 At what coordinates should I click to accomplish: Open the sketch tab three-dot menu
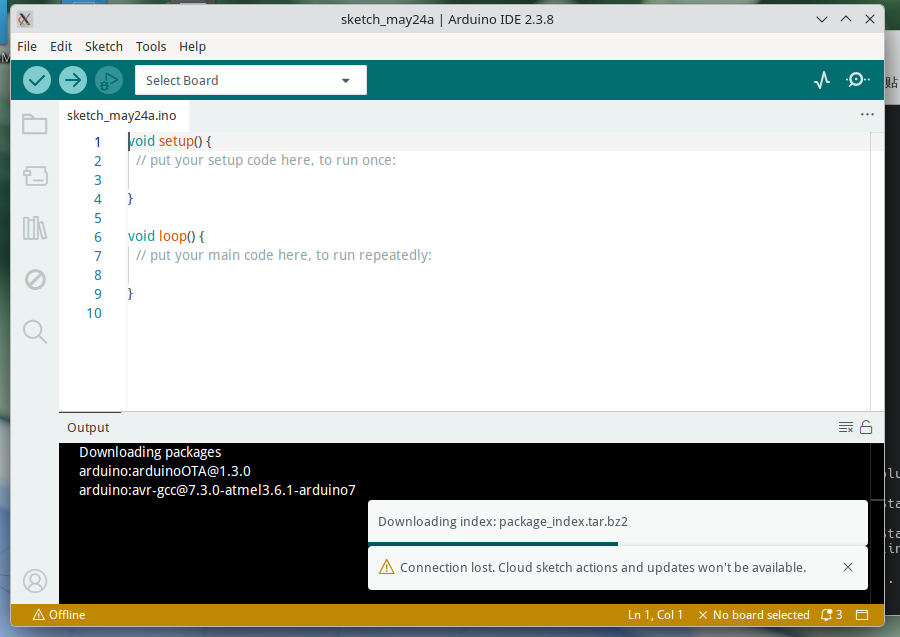coord(867,115)
